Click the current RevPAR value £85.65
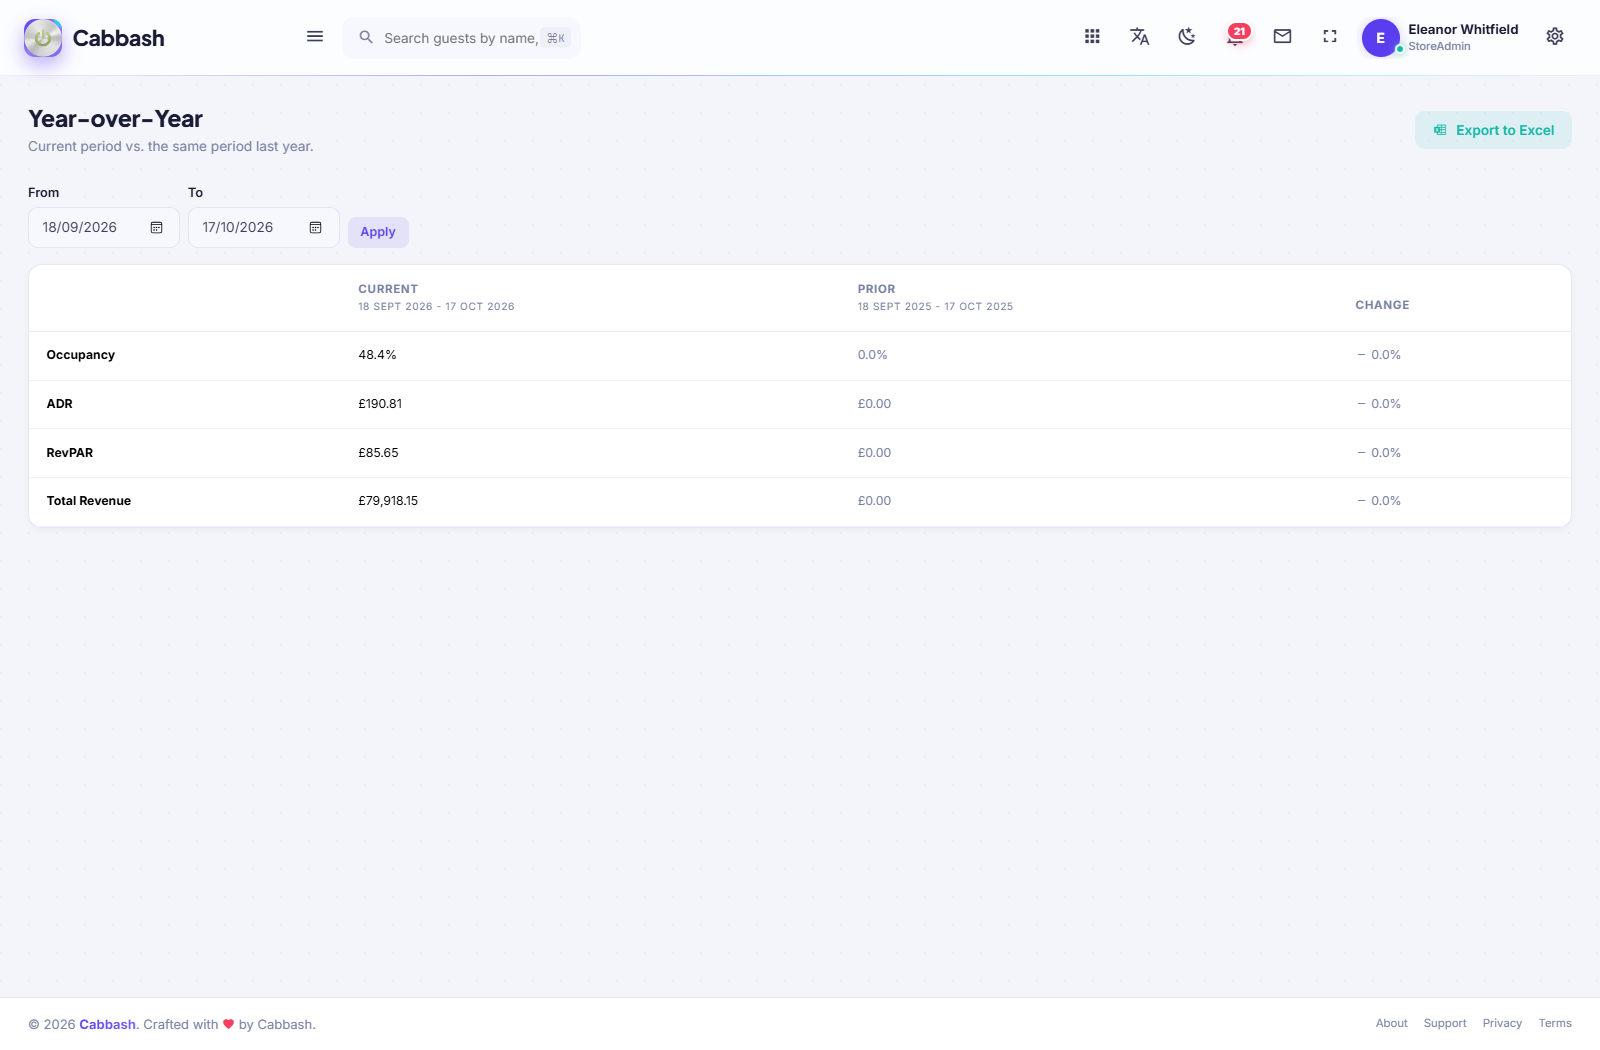The height and width of the screenshot is (1050, 1600). point(378,453)
